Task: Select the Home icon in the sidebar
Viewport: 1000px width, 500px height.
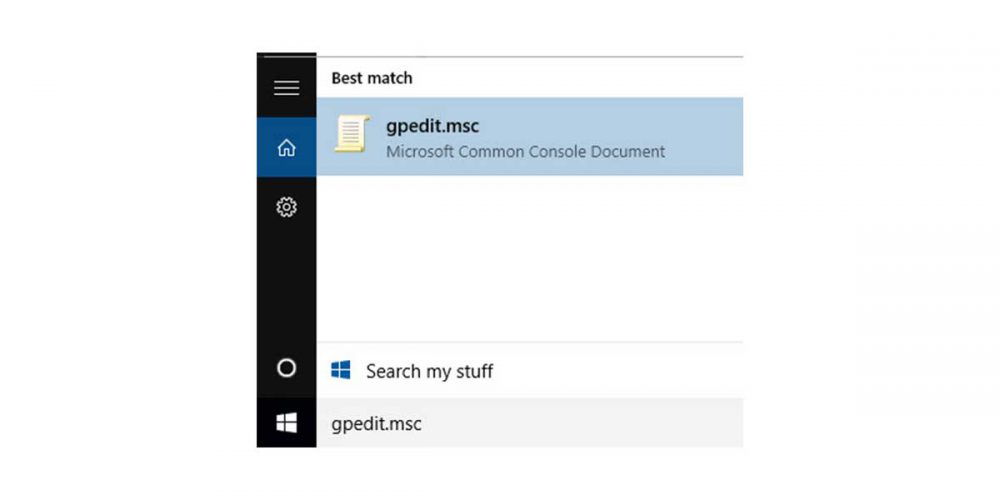Action: (x=286, y=148)
